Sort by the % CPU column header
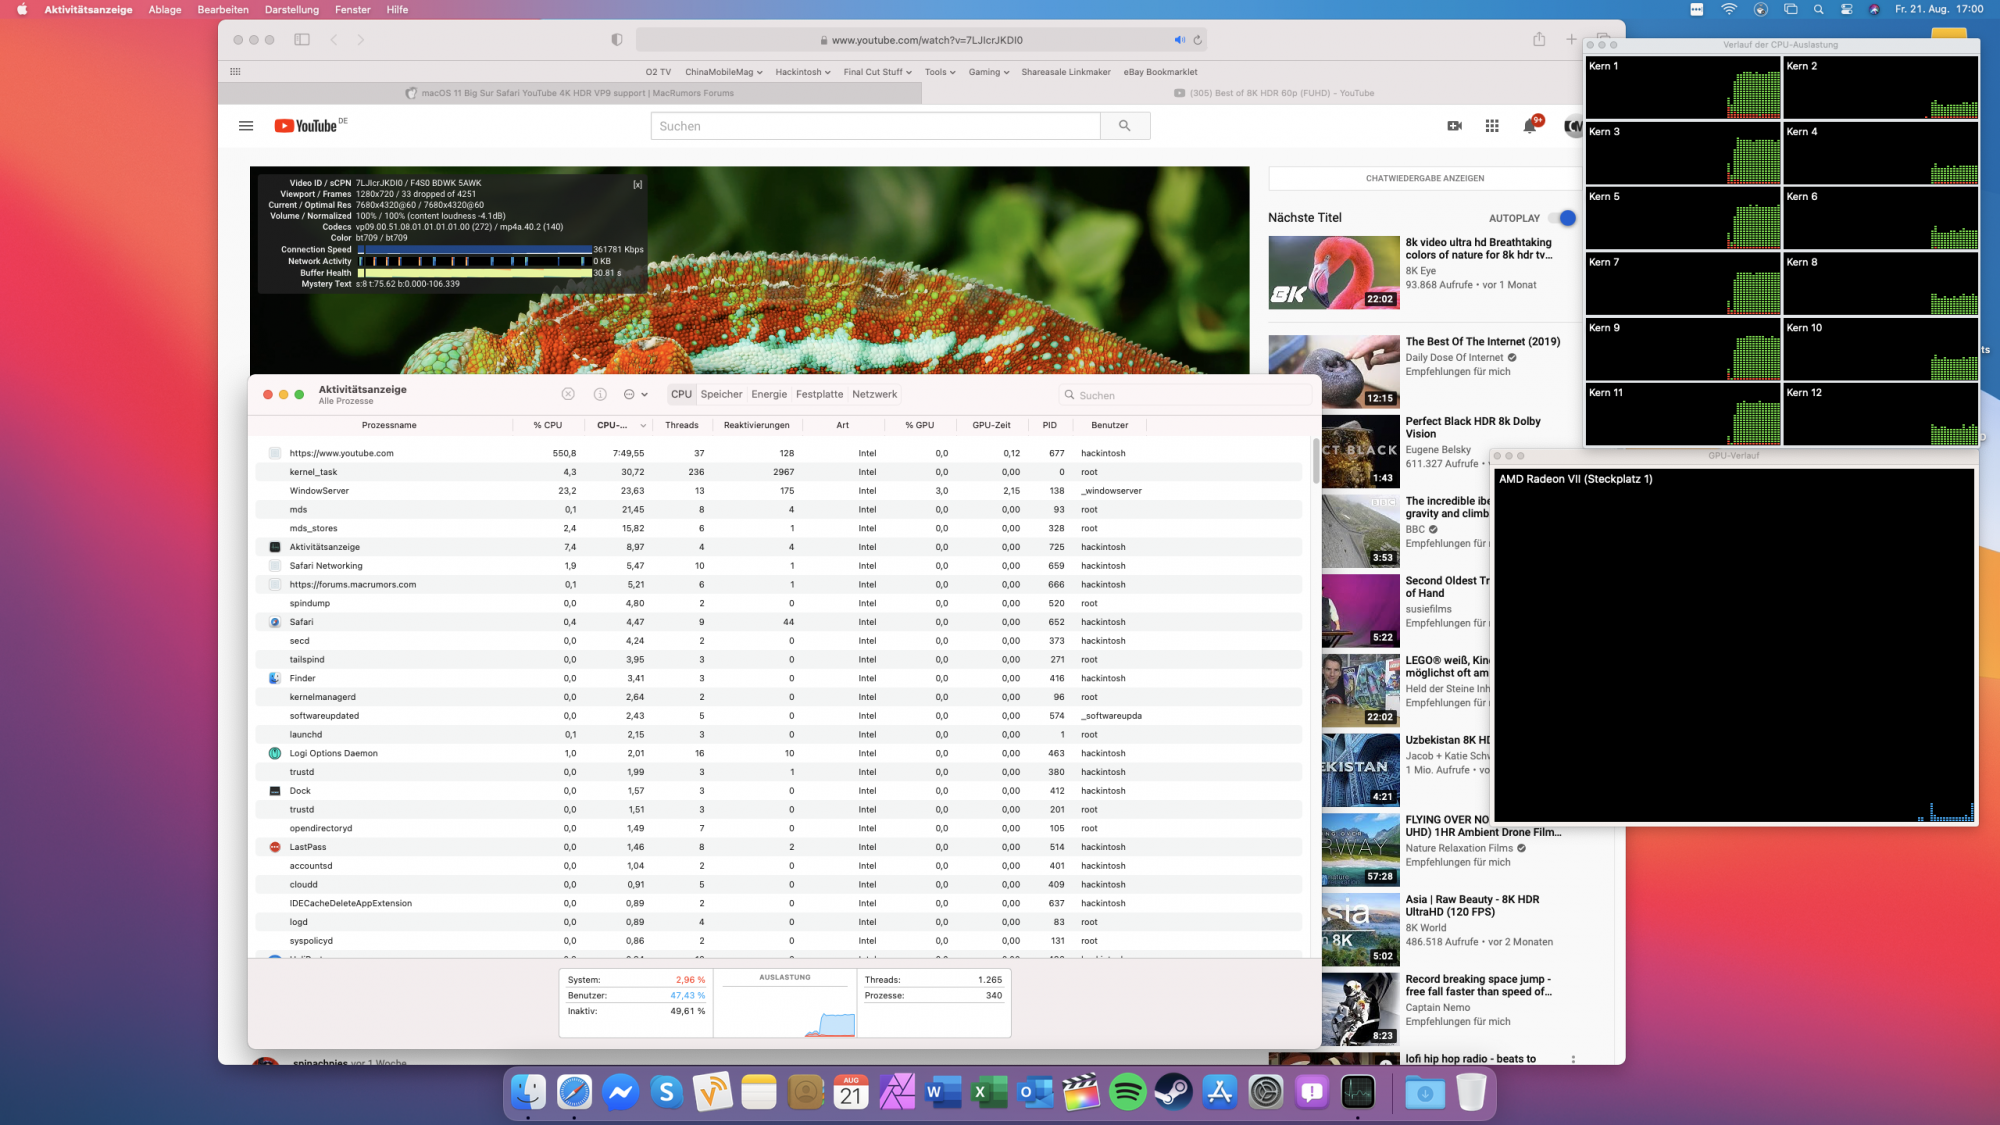2000x1125 pixels. (x=547, y=425)
